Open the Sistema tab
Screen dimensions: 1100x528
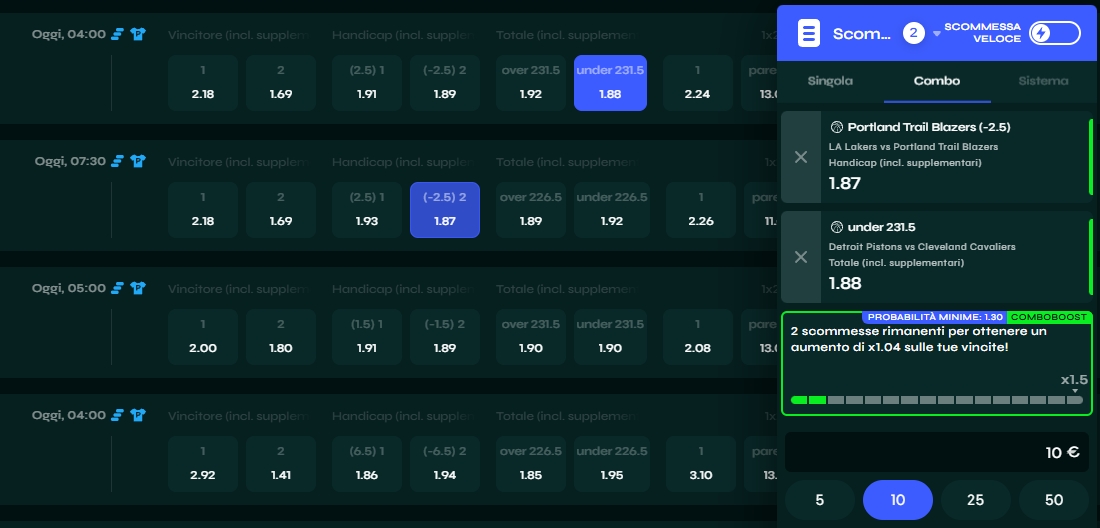(x=1043, y=81)
